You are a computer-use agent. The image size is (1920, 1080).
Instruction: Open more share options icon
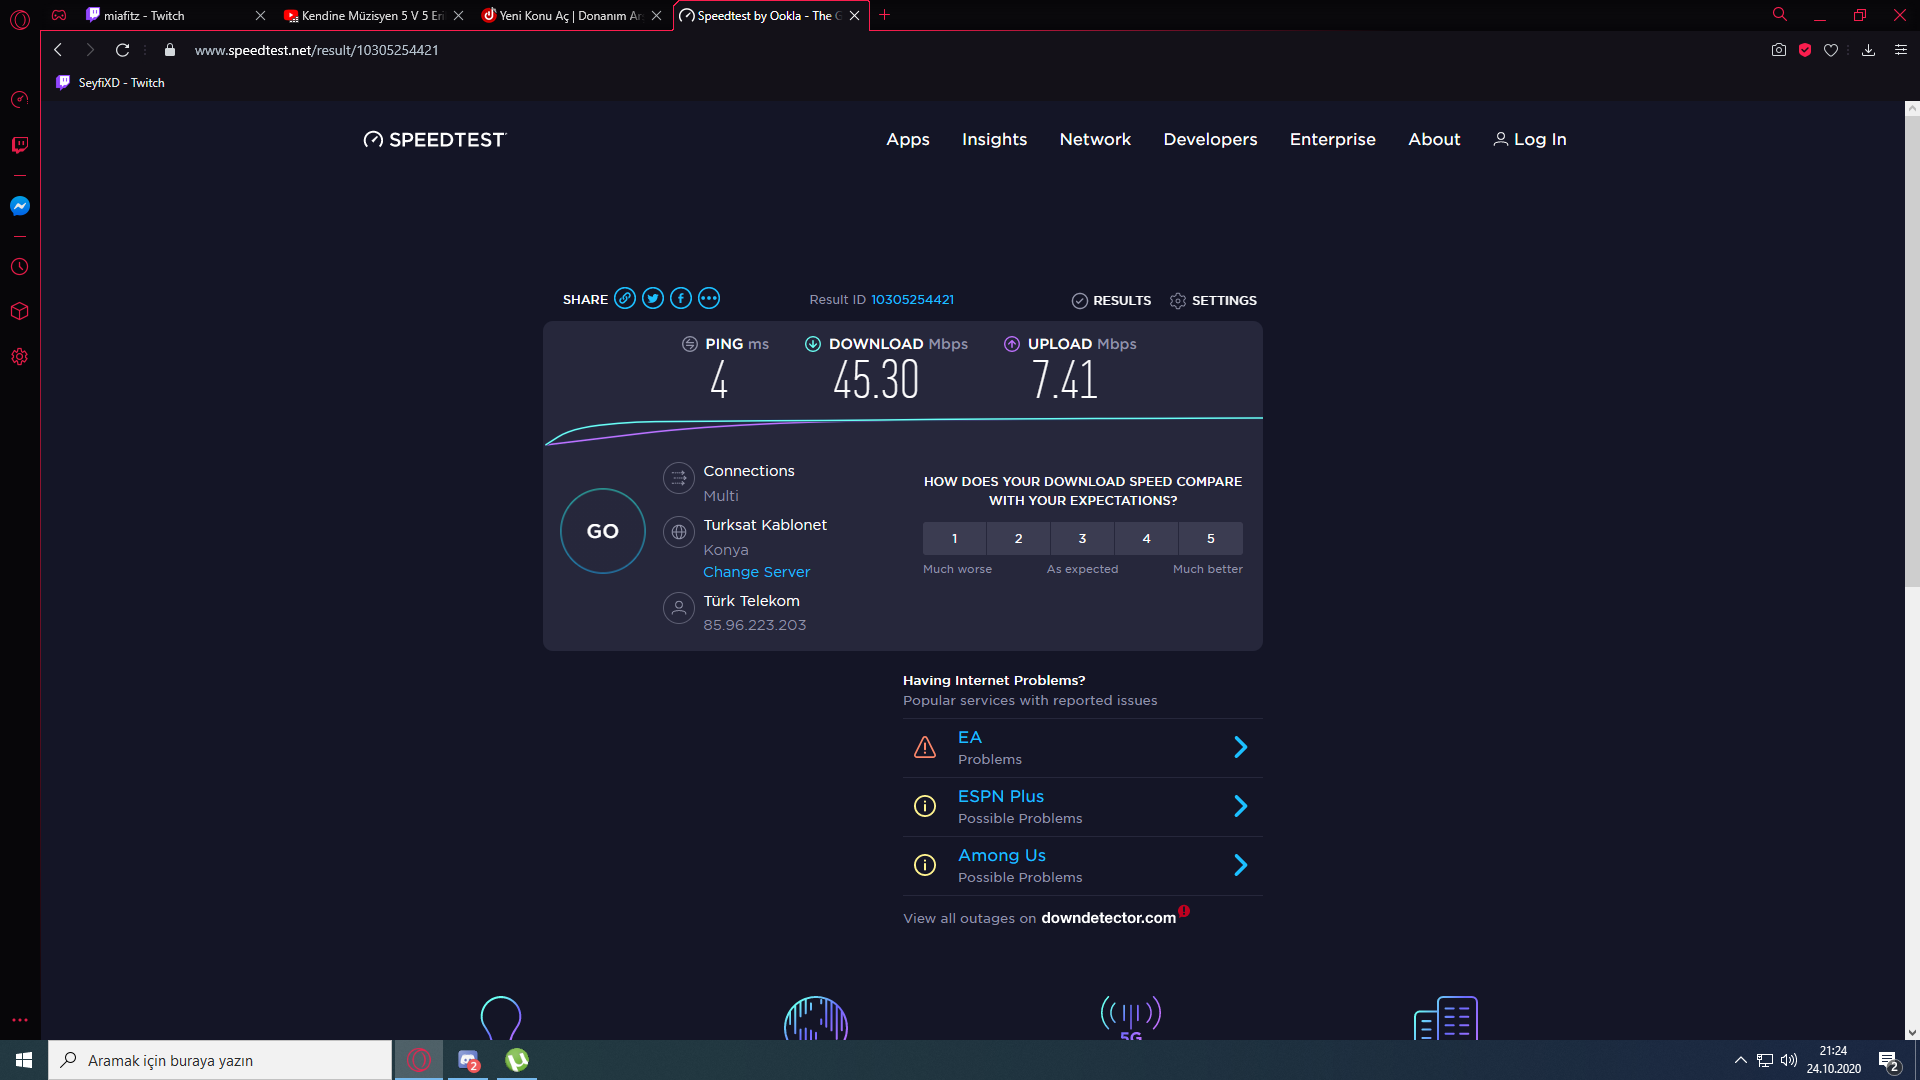point(709,298)
